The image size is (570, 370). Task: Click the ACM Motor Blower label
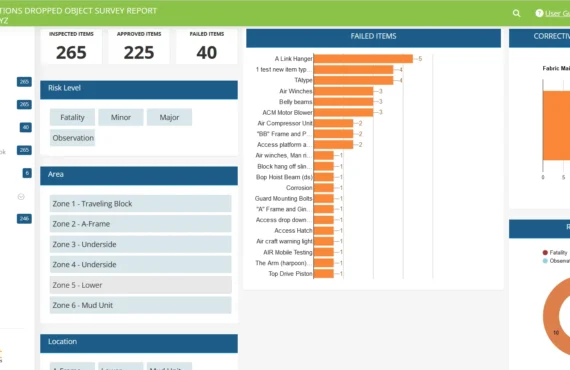tap(287, 113)
